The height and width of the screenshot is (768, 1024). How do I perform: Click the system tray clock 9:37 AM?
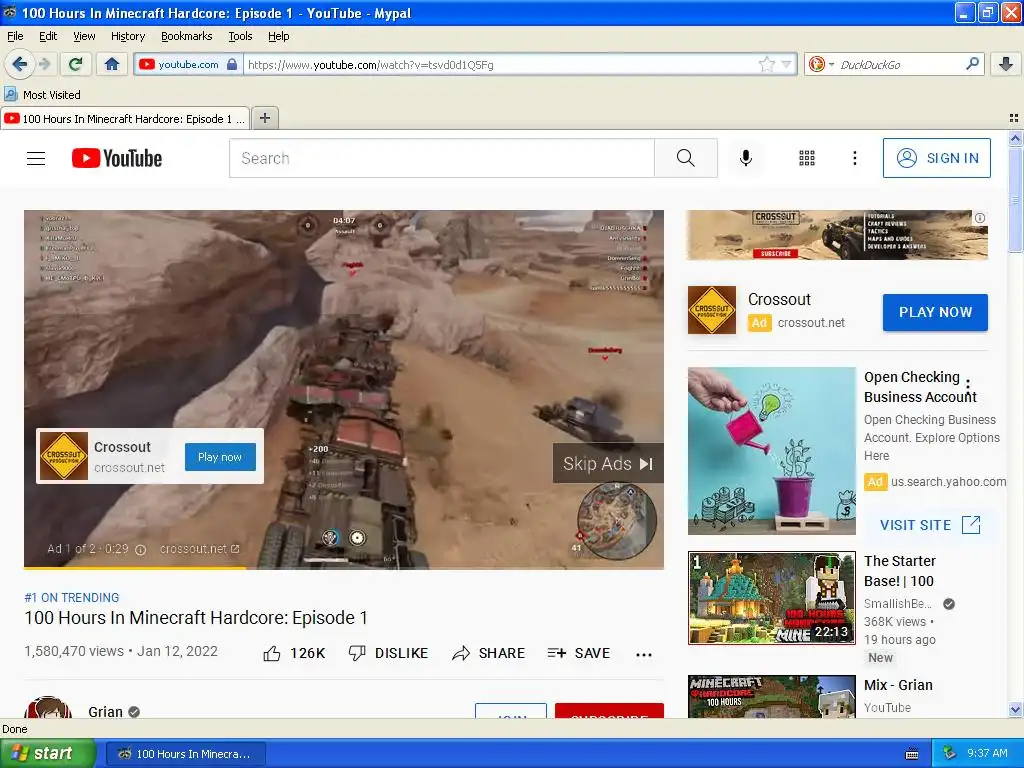(x=987, y=754)
